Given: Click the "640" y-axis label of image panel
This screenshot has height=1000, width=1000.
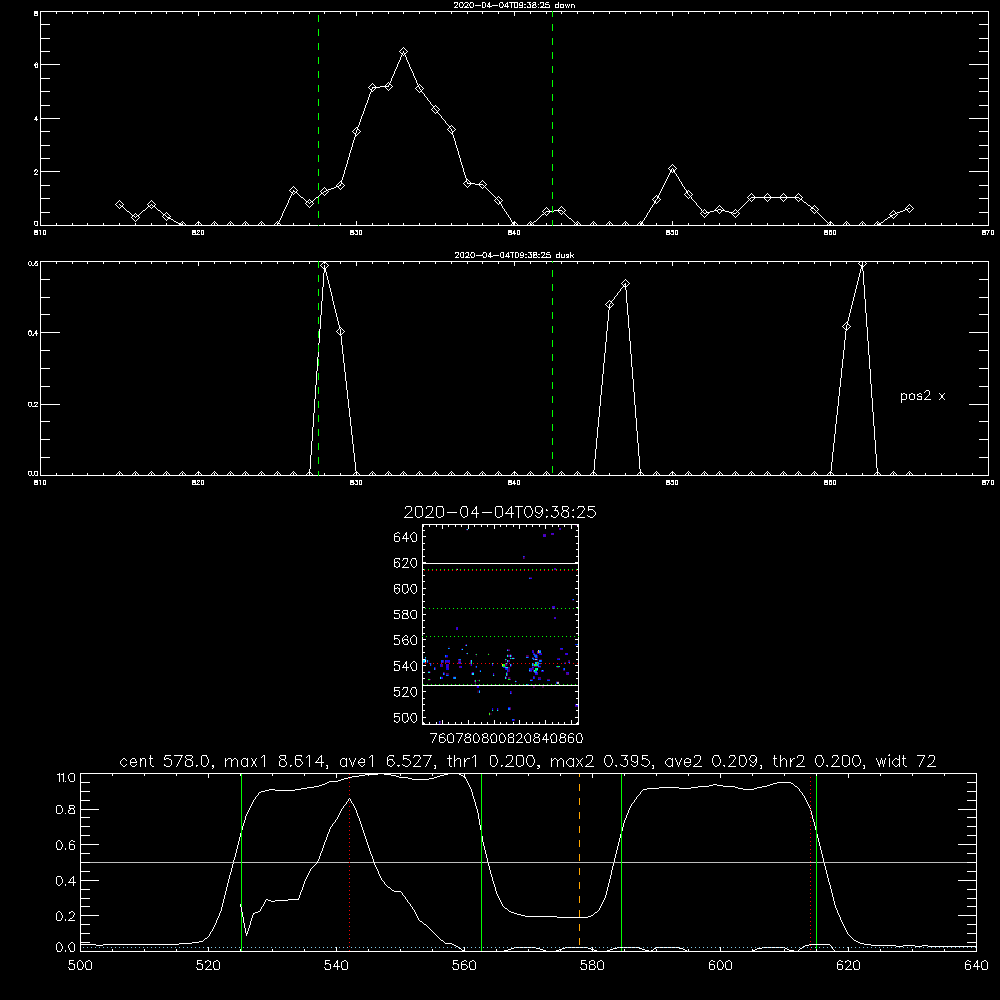Looking at the screenshot, I should 406,537.
